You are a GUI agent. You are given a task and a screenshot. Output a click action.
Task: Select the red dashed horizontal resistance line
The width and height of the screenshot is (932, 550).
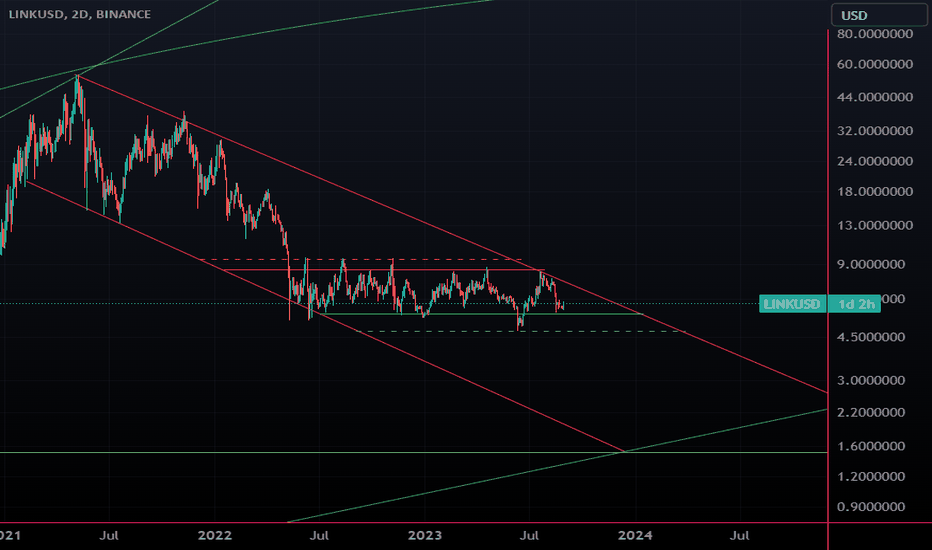tap(360, 259)
